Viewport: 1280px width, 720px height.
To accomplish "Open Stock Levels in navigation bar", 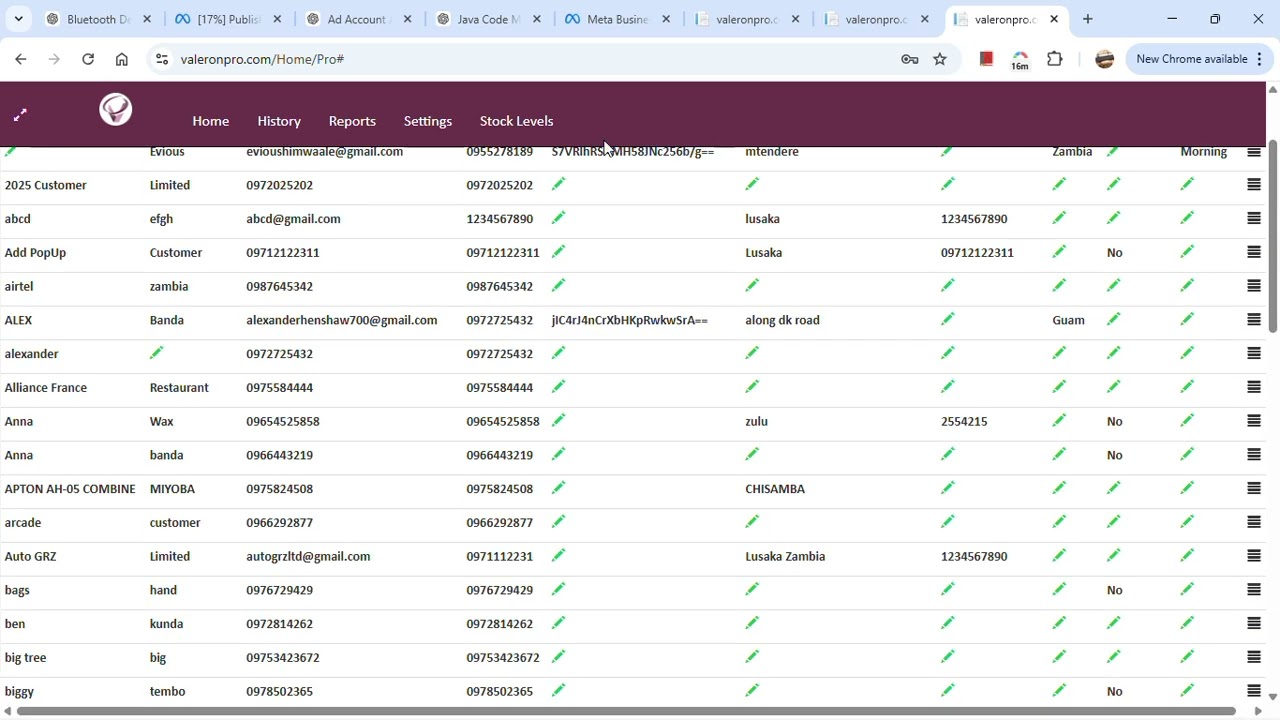I will [516, 121].
